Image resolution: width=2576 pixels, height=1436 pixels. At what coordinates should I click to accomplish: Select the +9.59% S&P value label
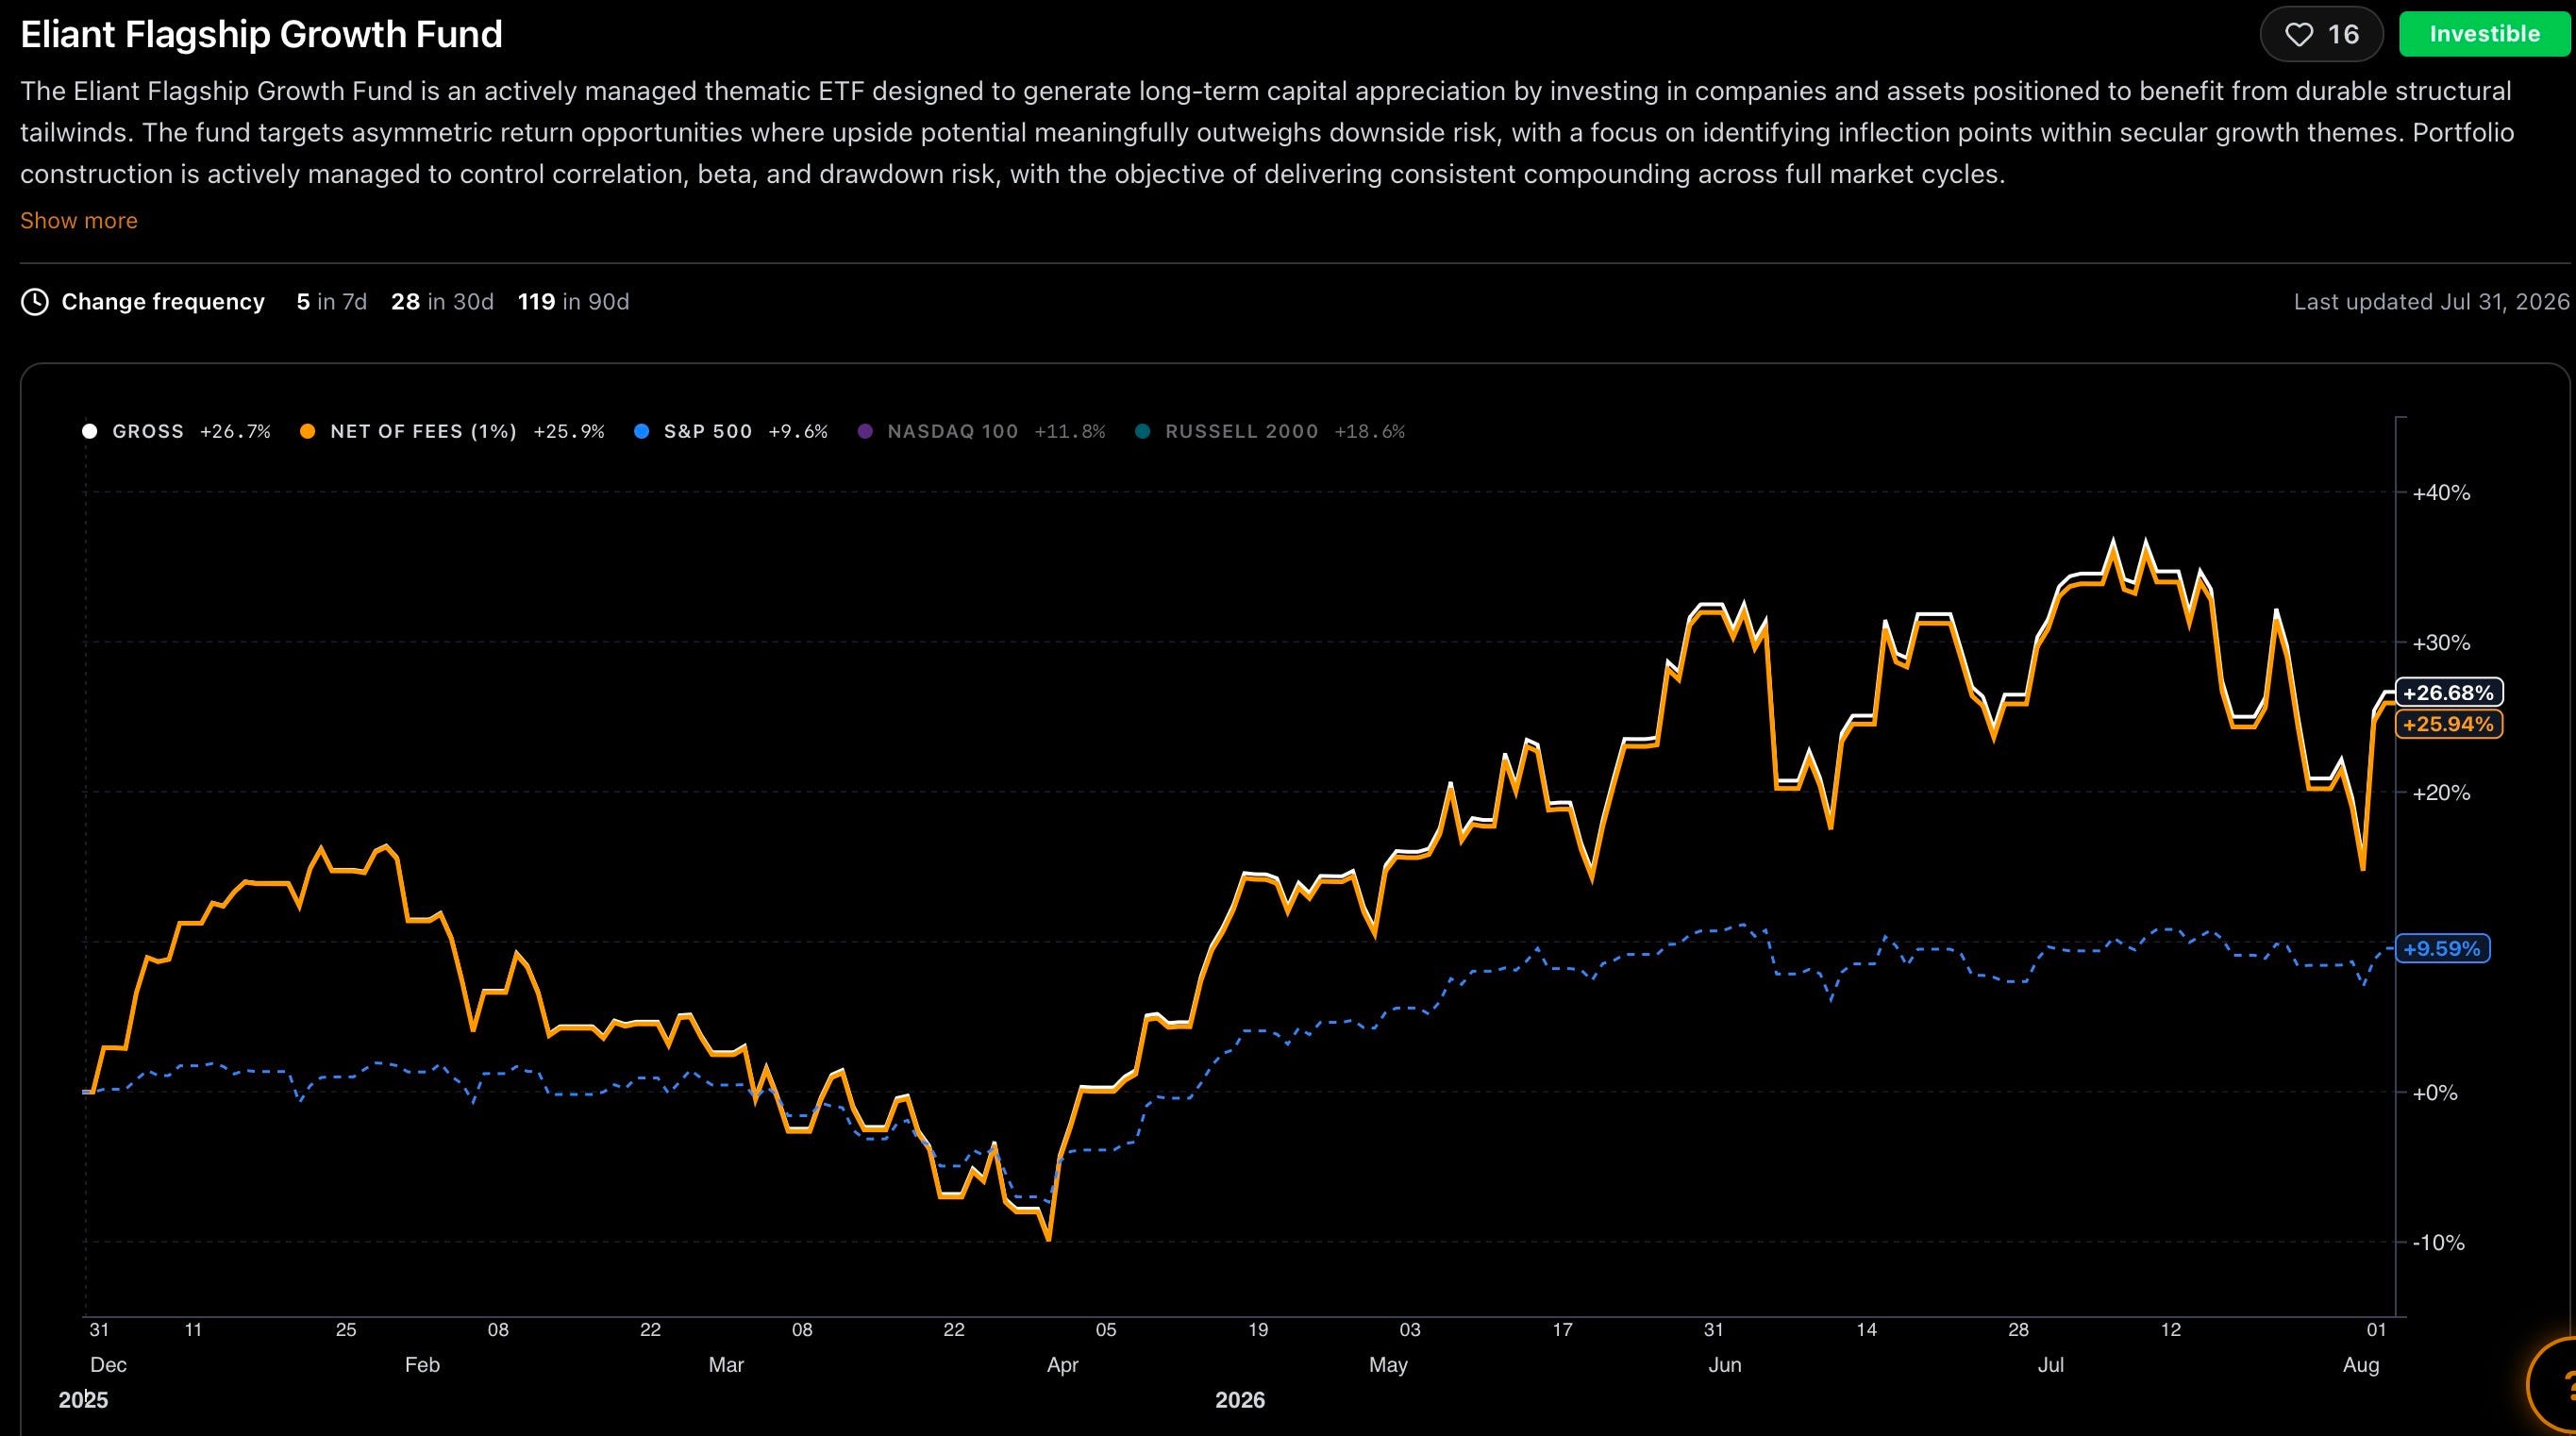tap(2442, 948)
